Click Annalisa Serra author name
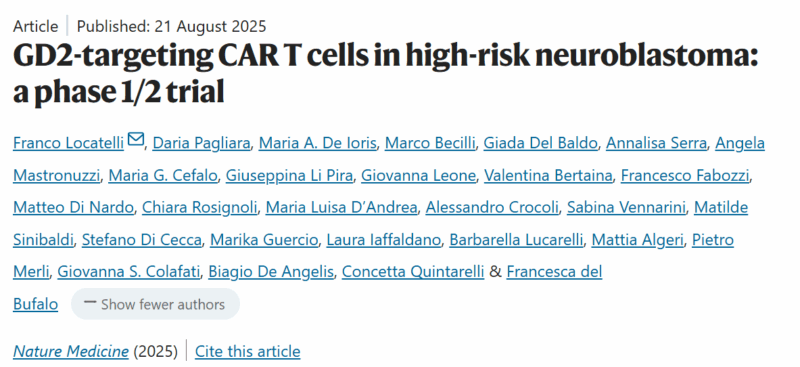The width and height of the screenshot is (800, 367). click(656, 143)
